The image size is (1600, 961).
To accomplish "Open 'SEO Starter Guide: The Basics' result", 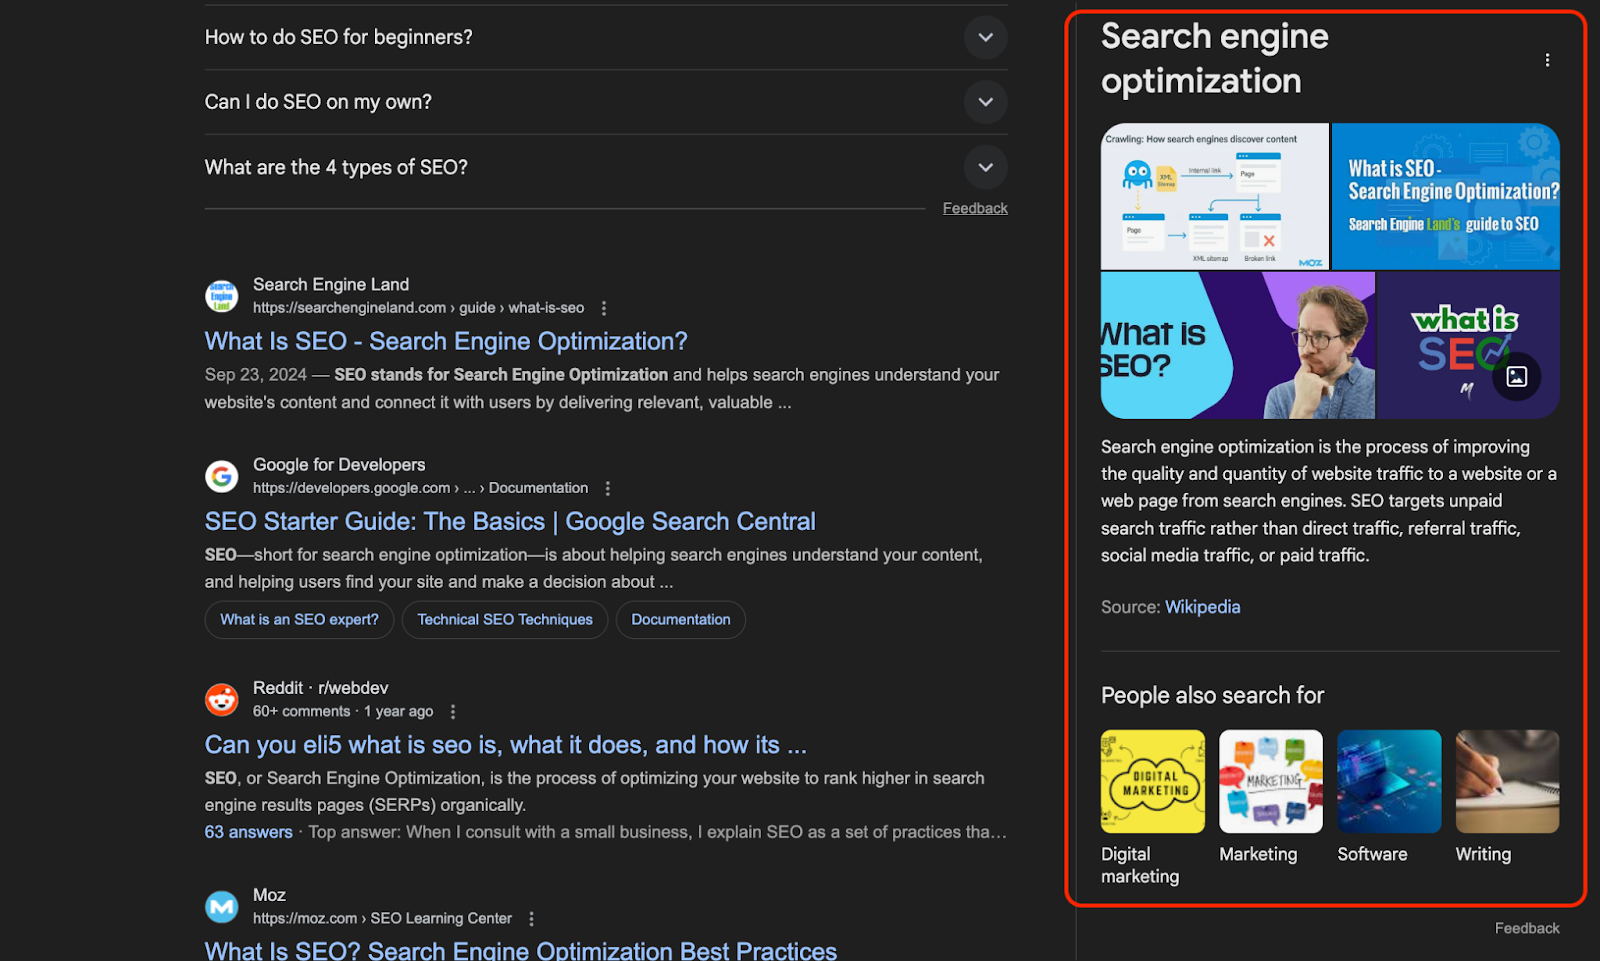I will coord(510,521).
